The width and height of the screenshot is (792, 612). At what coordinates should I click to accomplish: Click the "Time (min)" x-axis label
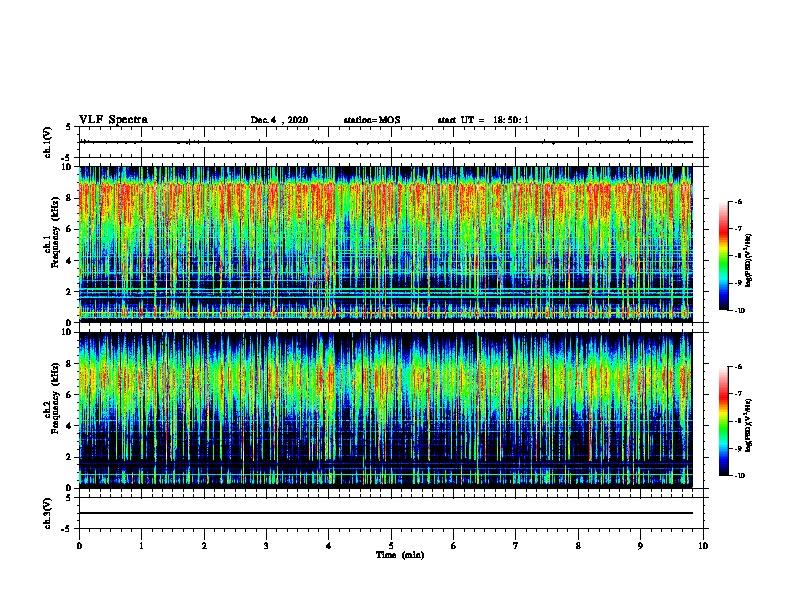(400, 555)
